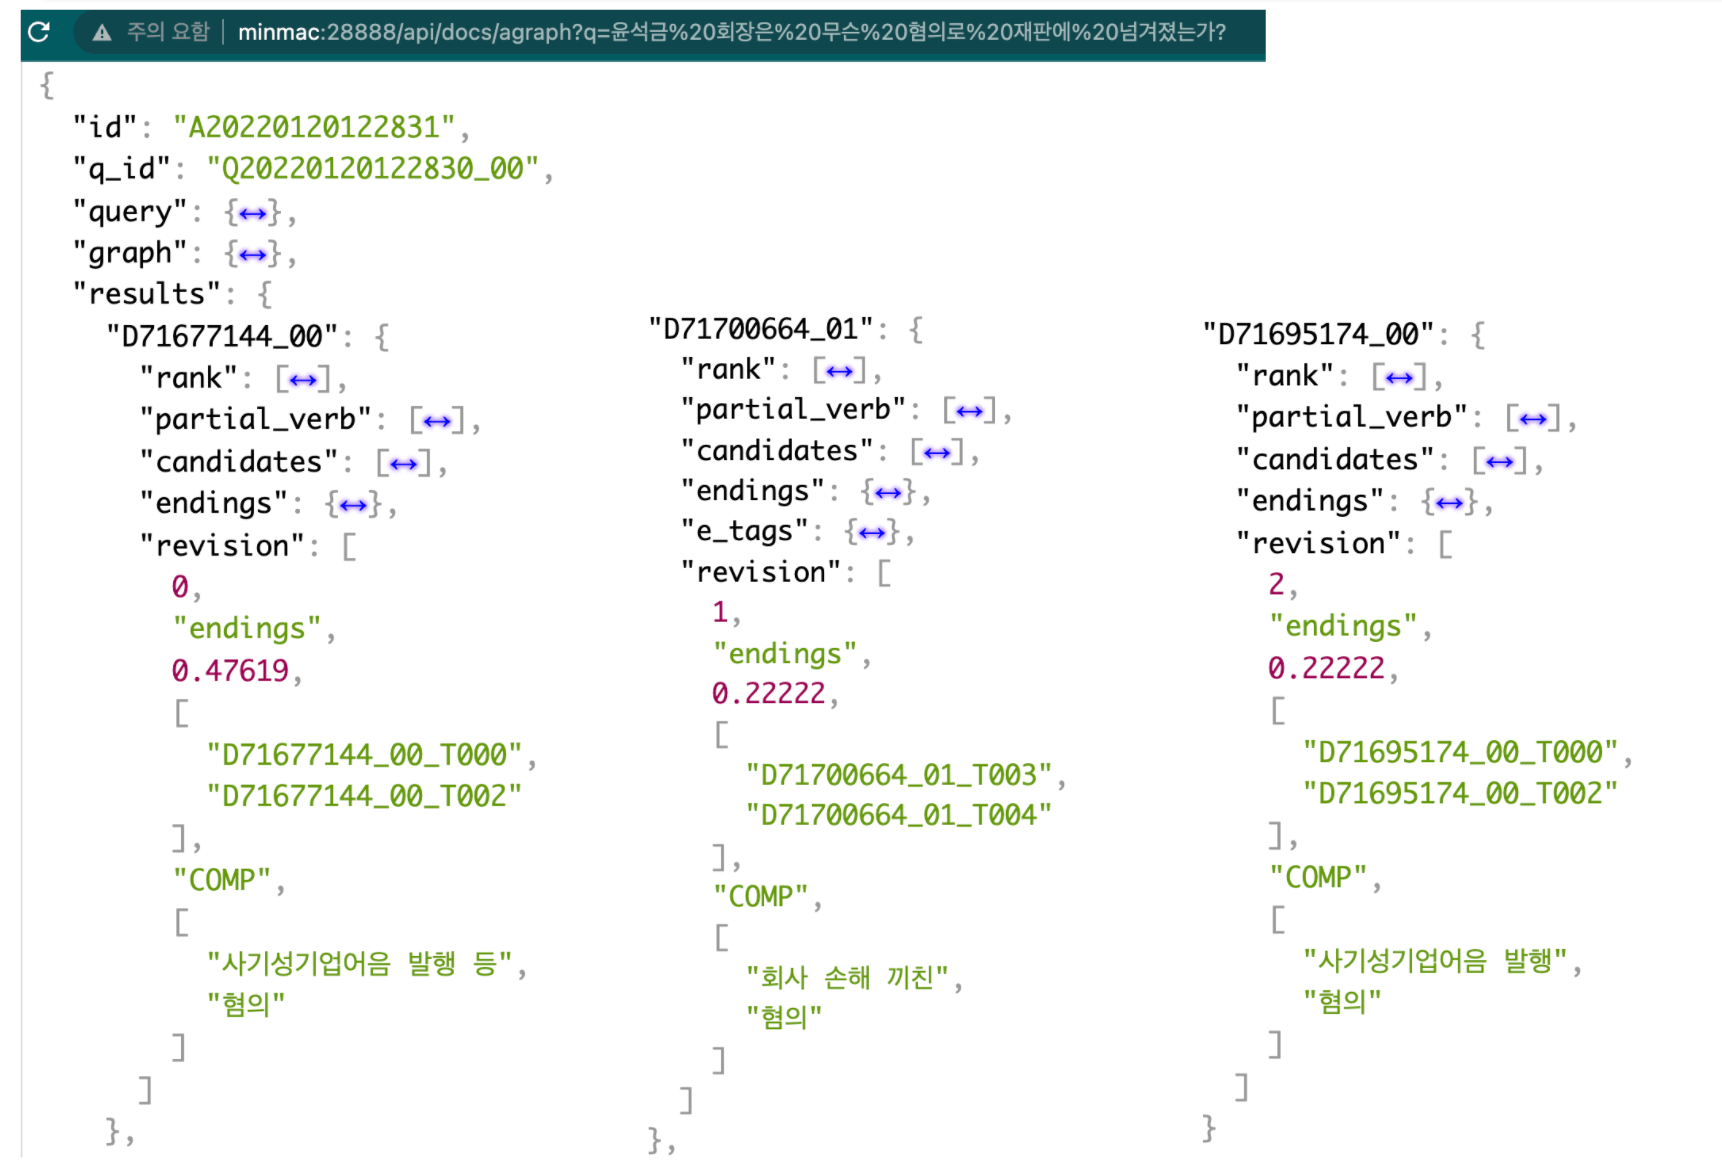The height and width of the screenshot is (1168, 1722).
Task: Click the "D71677144_00" result key
Action: 222,336
